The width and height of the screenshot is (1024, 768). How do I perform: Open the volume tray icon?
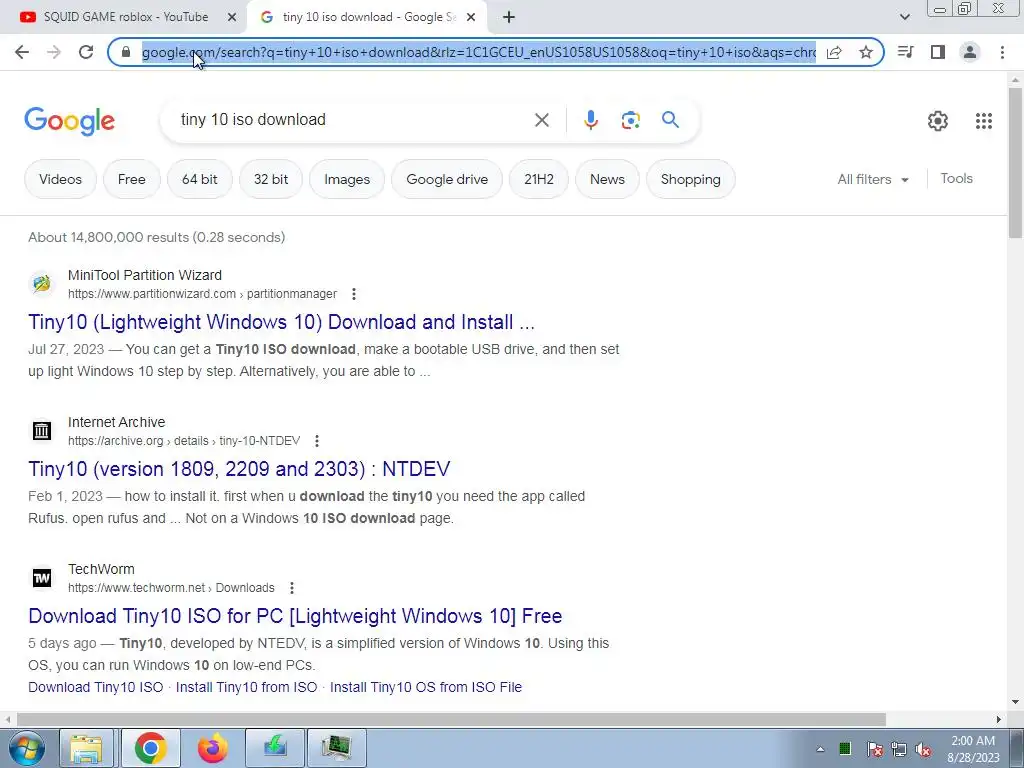pos(923,749)
